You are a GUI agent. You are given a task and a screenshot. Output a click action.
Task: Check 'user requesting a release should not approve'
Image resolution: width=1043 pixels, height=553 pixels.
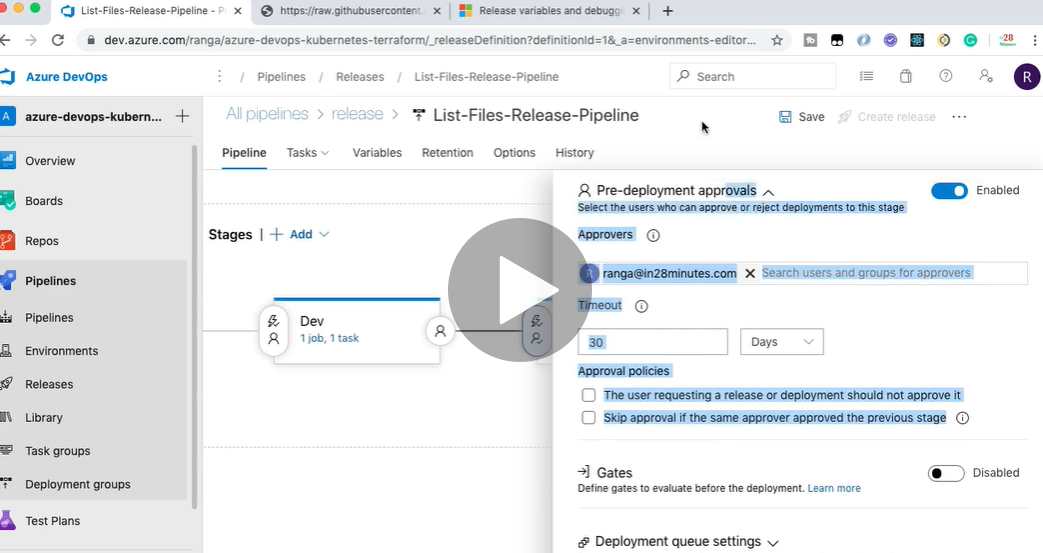click(x=589, y=395)
